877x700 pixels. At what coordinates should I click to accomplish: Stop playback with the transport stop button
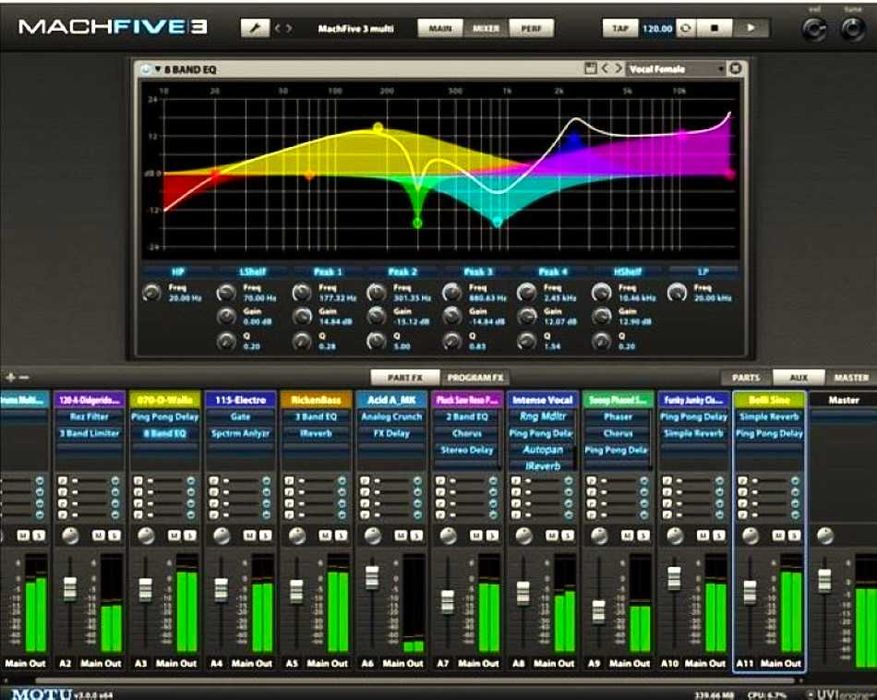coord(714,28)
